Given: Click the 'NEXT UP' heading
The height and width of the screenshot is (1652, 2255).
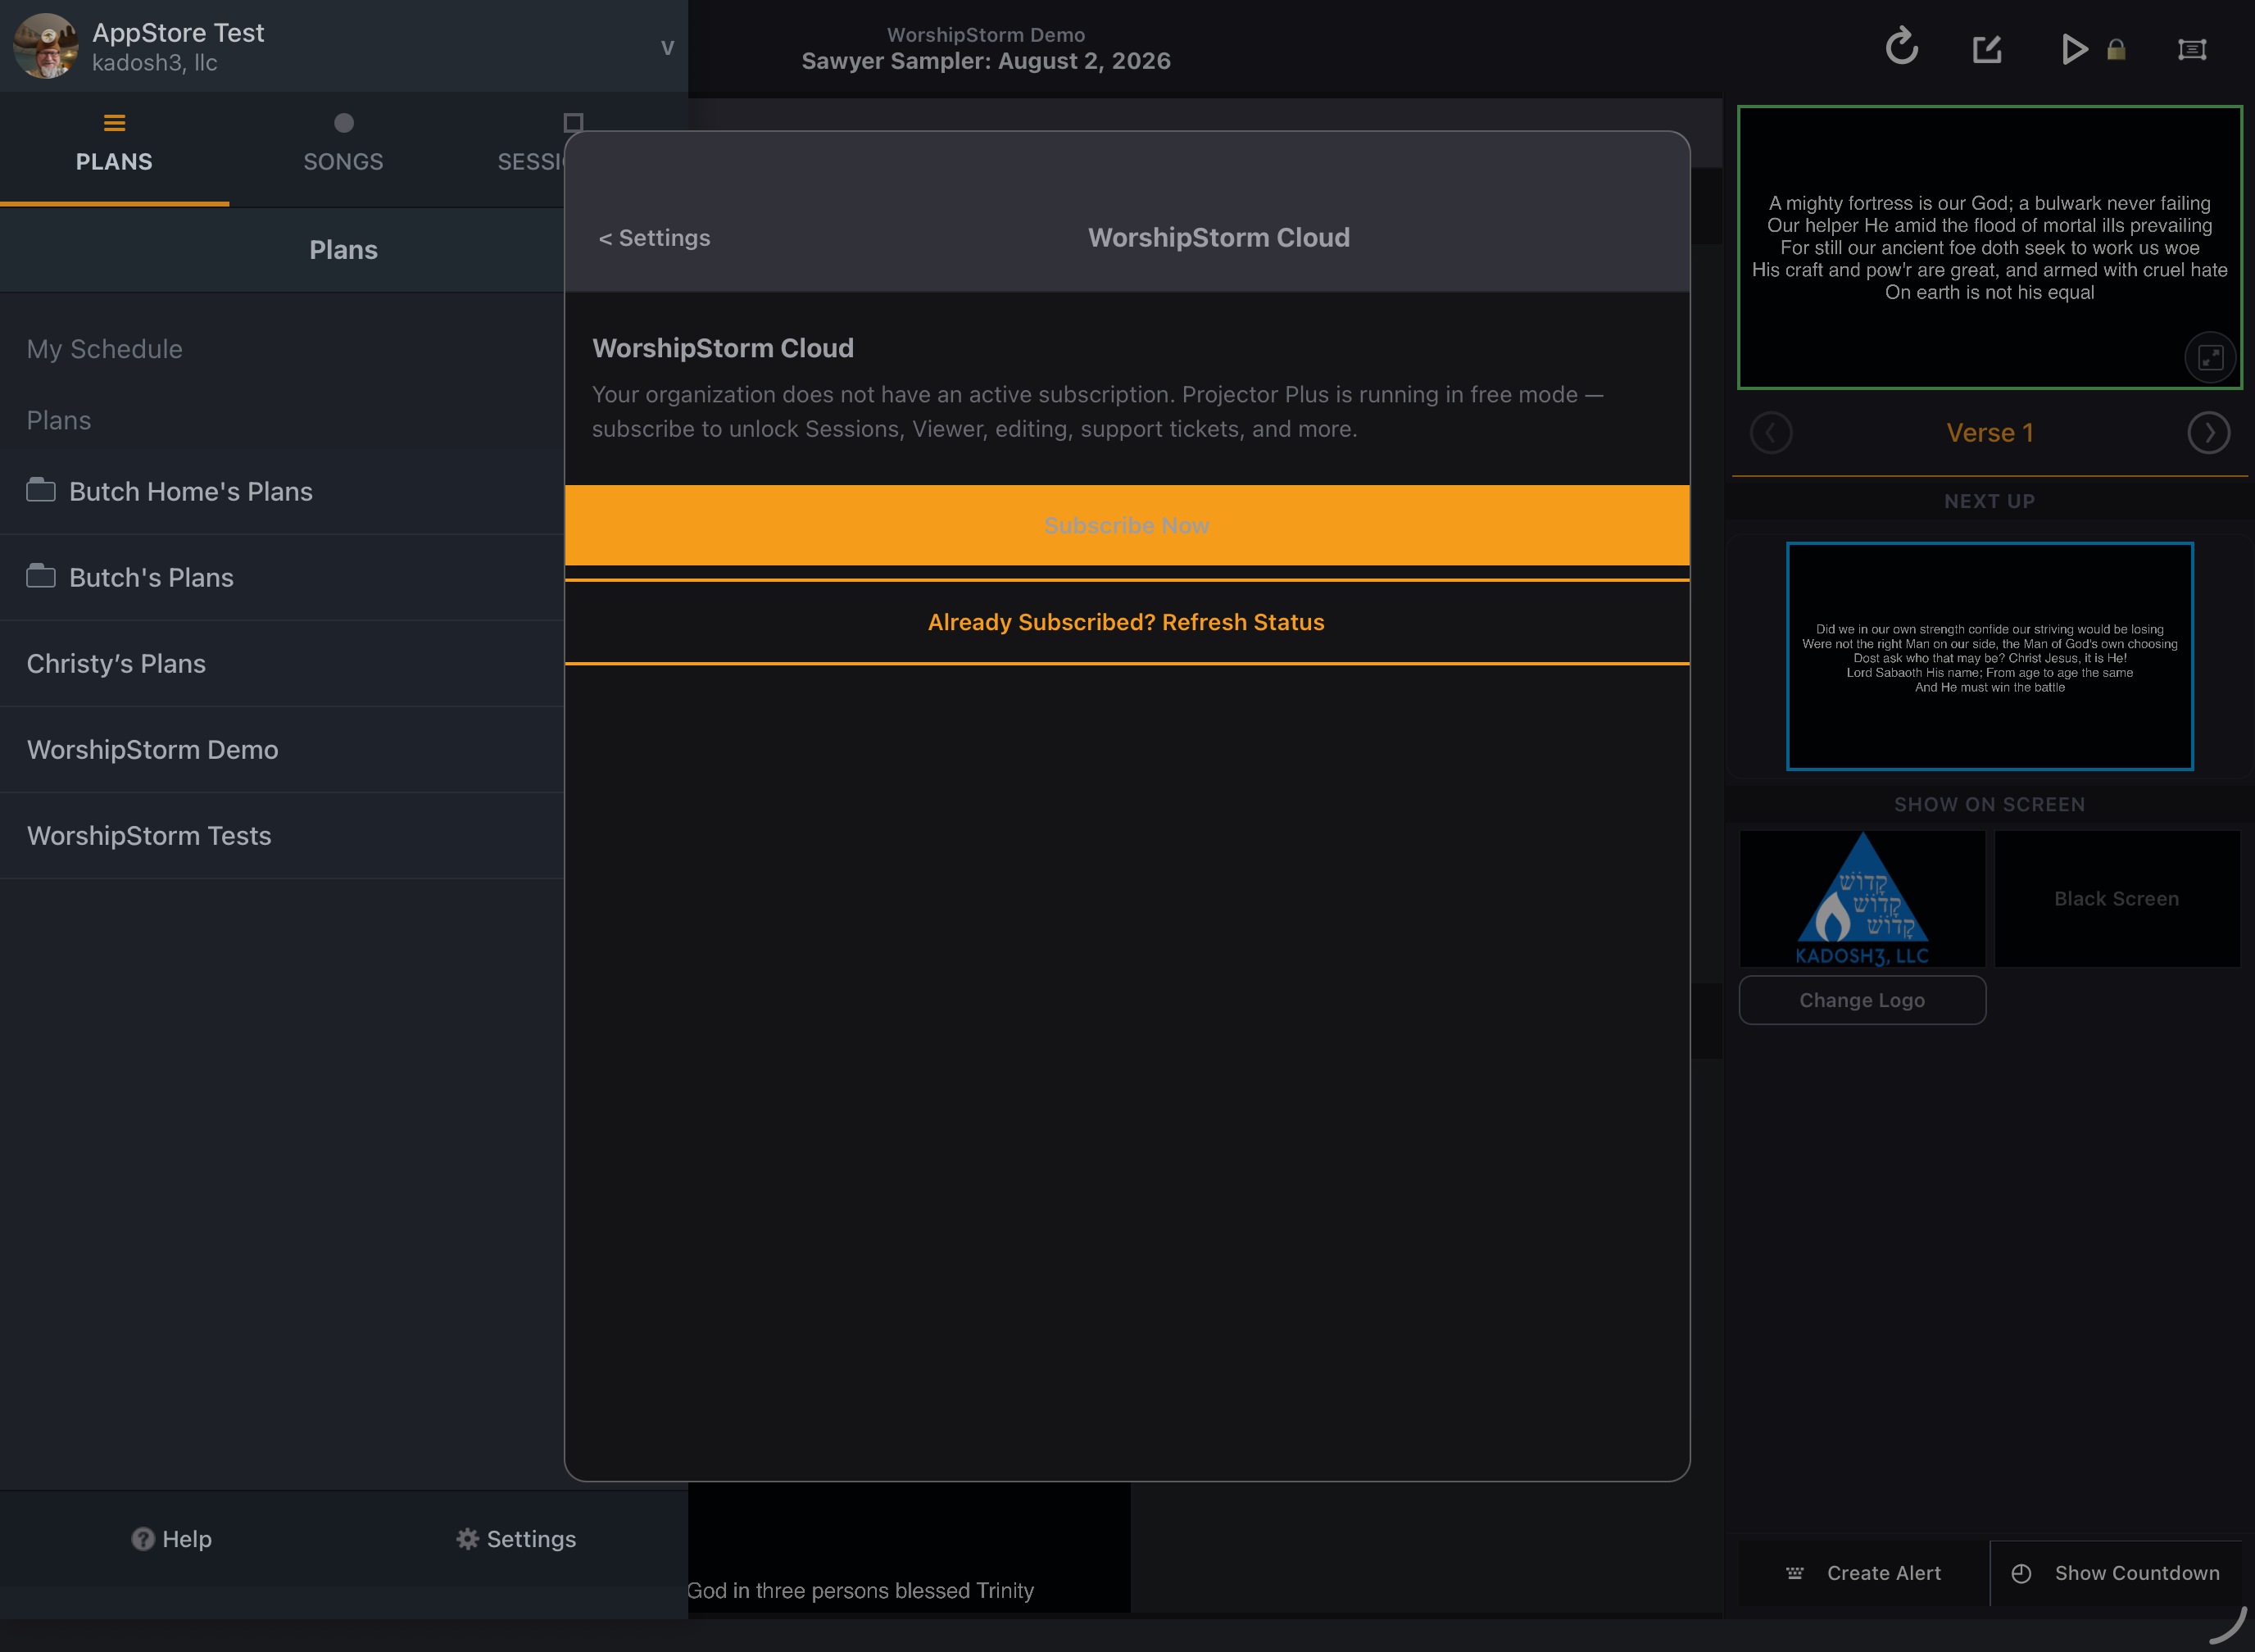Looking at the screenshot, I should tap(1989, 501).
